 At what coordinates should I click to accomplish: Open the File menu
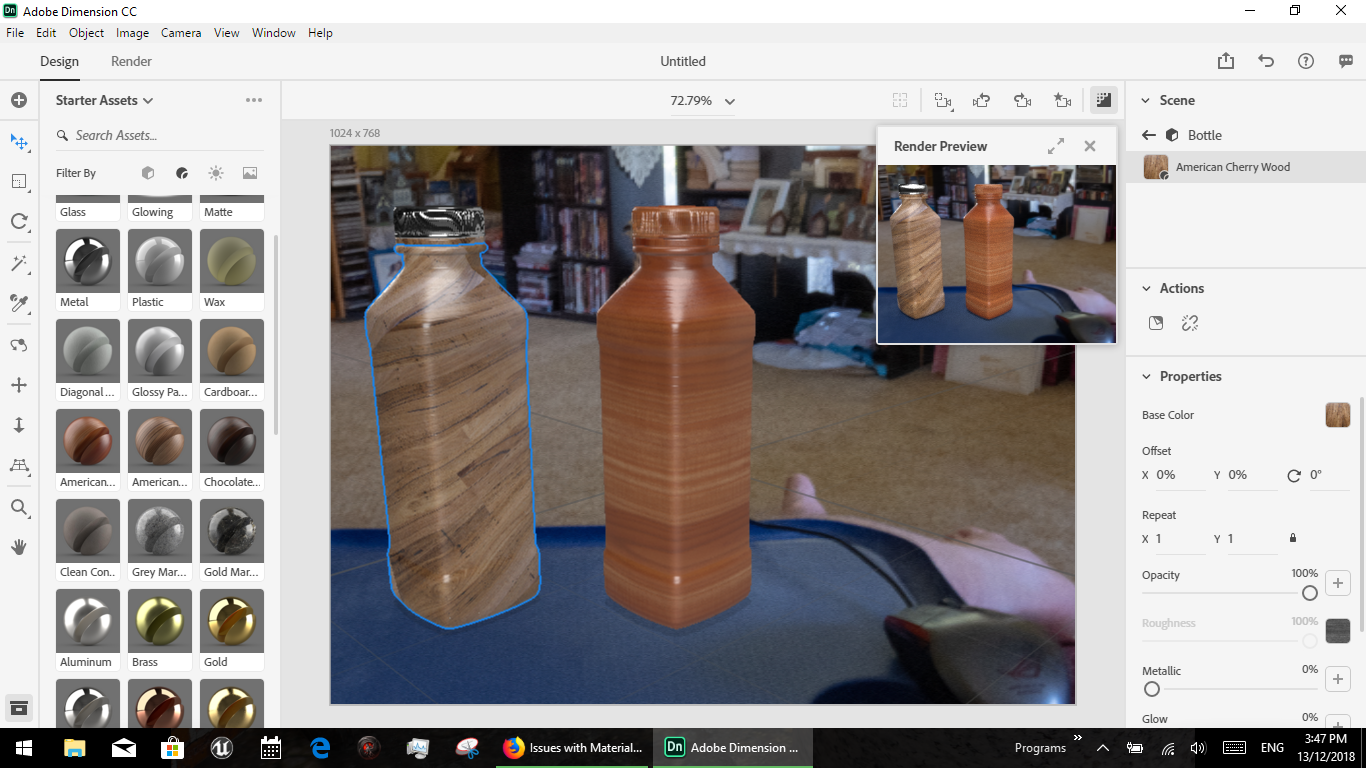pyautogui.click(x=15, y=33)
